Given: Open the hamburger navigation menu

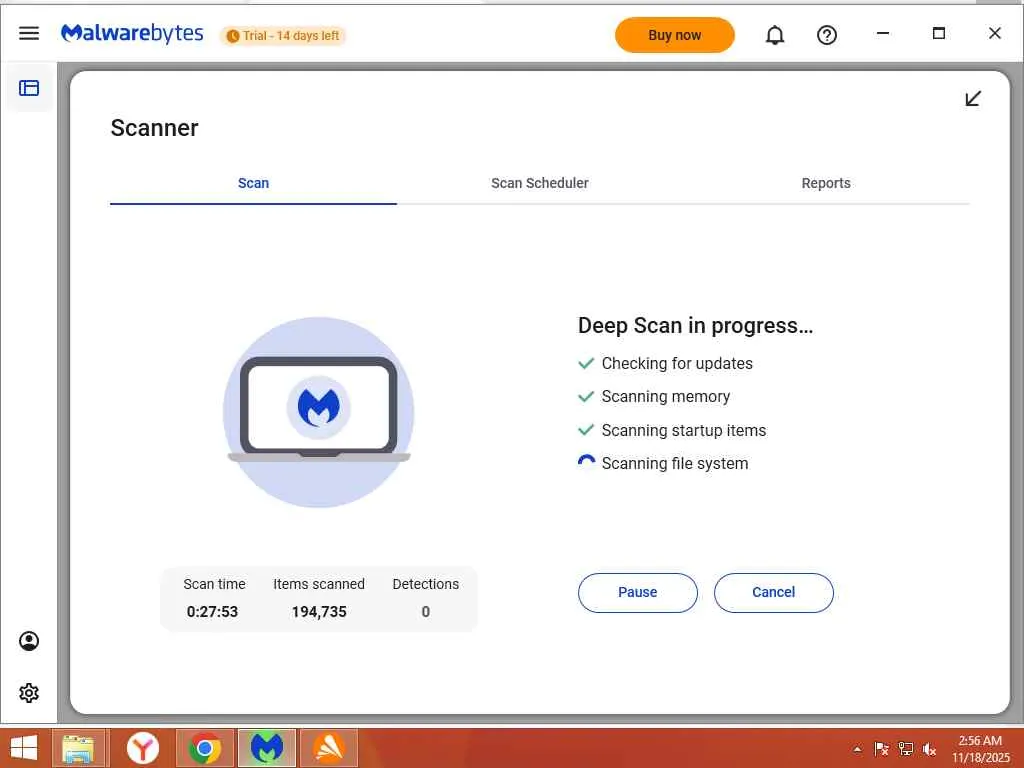Looking at the screenshot, I should [x=29, y=33].
